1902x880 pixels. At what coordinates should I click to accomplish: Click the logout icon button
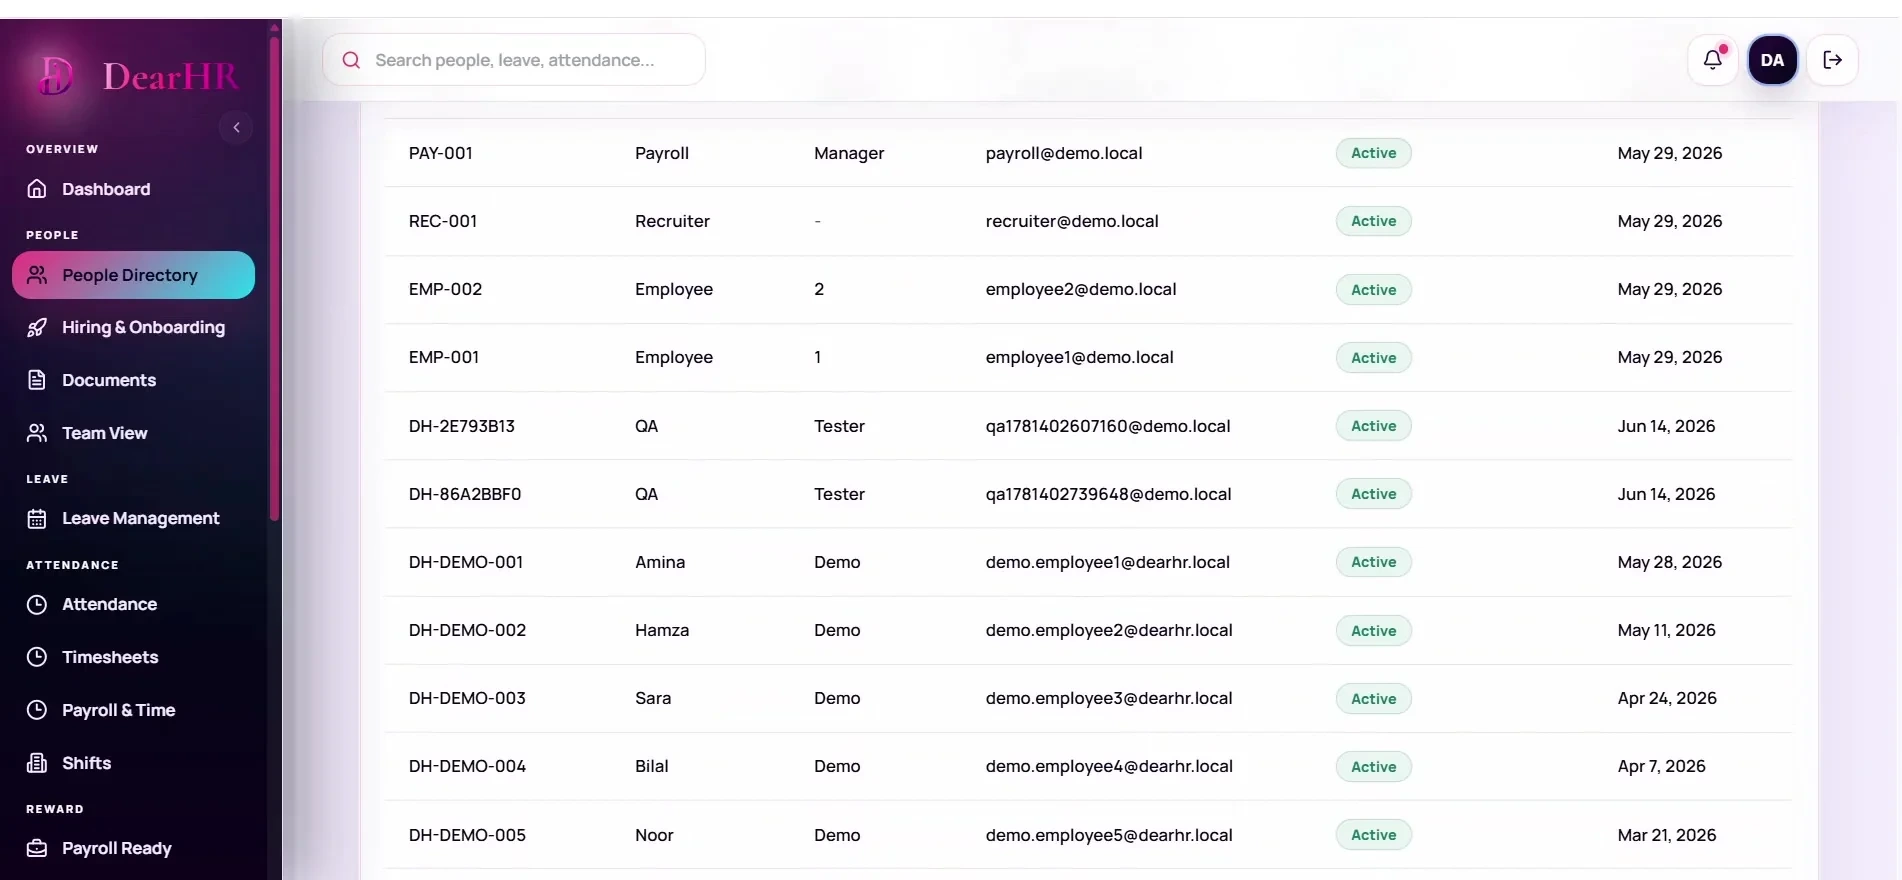click(x=1833, y=60)
